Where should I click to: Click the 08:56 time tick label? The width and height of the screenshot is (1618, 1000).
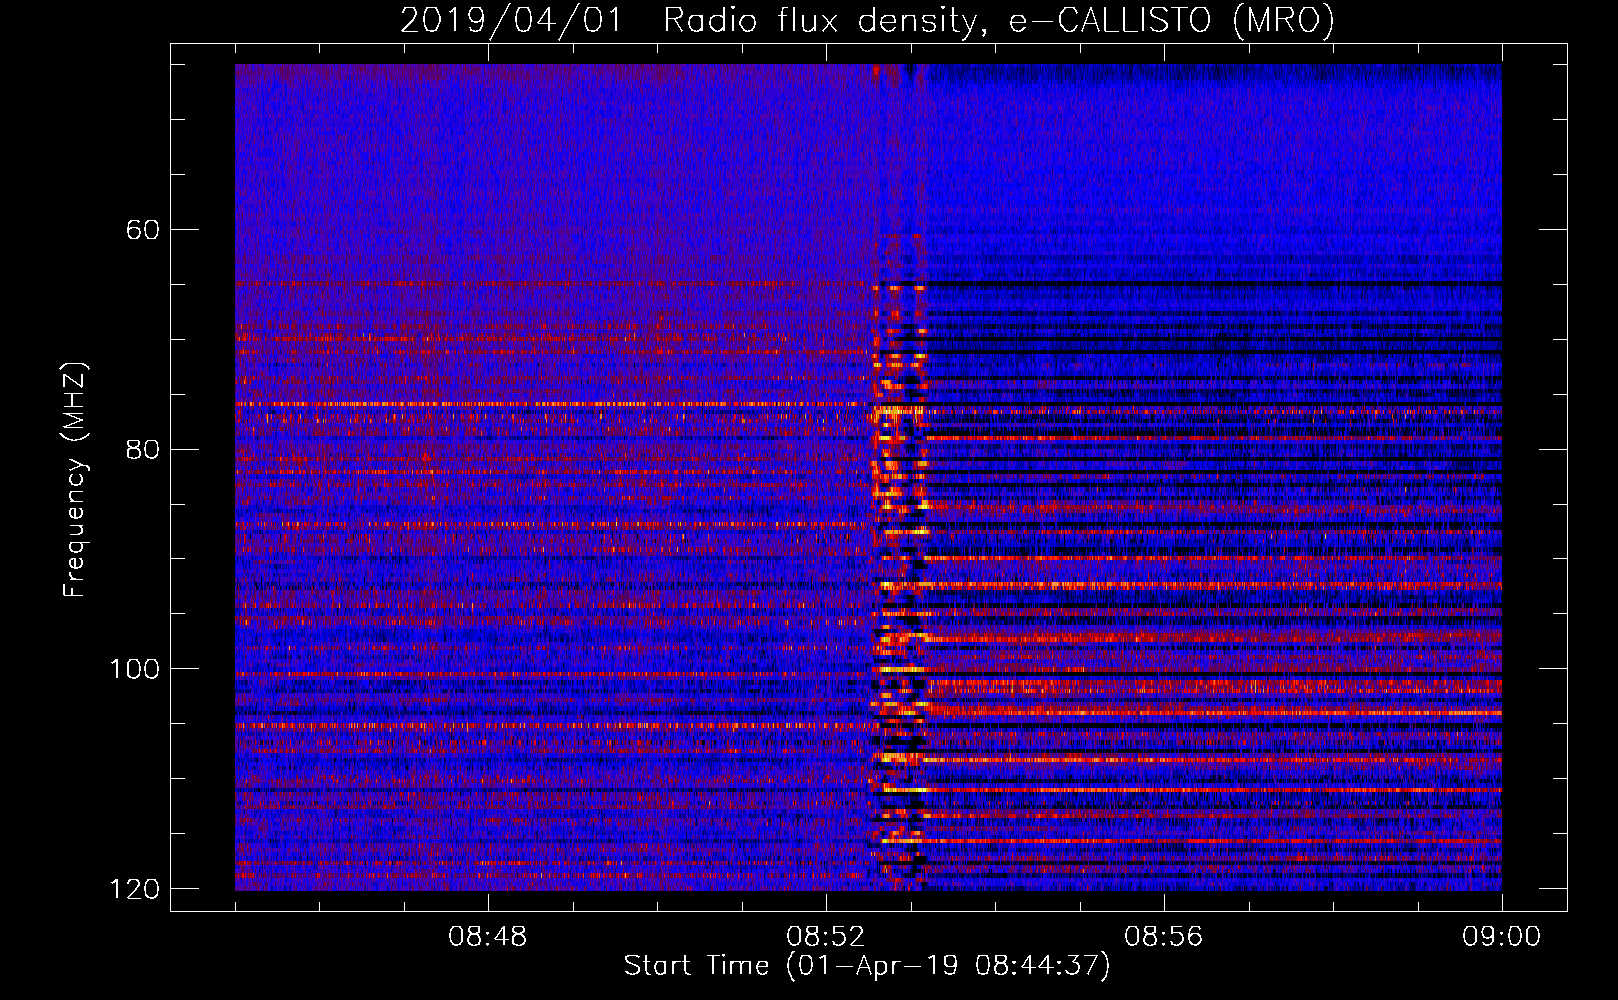[x=1164, y=937]
